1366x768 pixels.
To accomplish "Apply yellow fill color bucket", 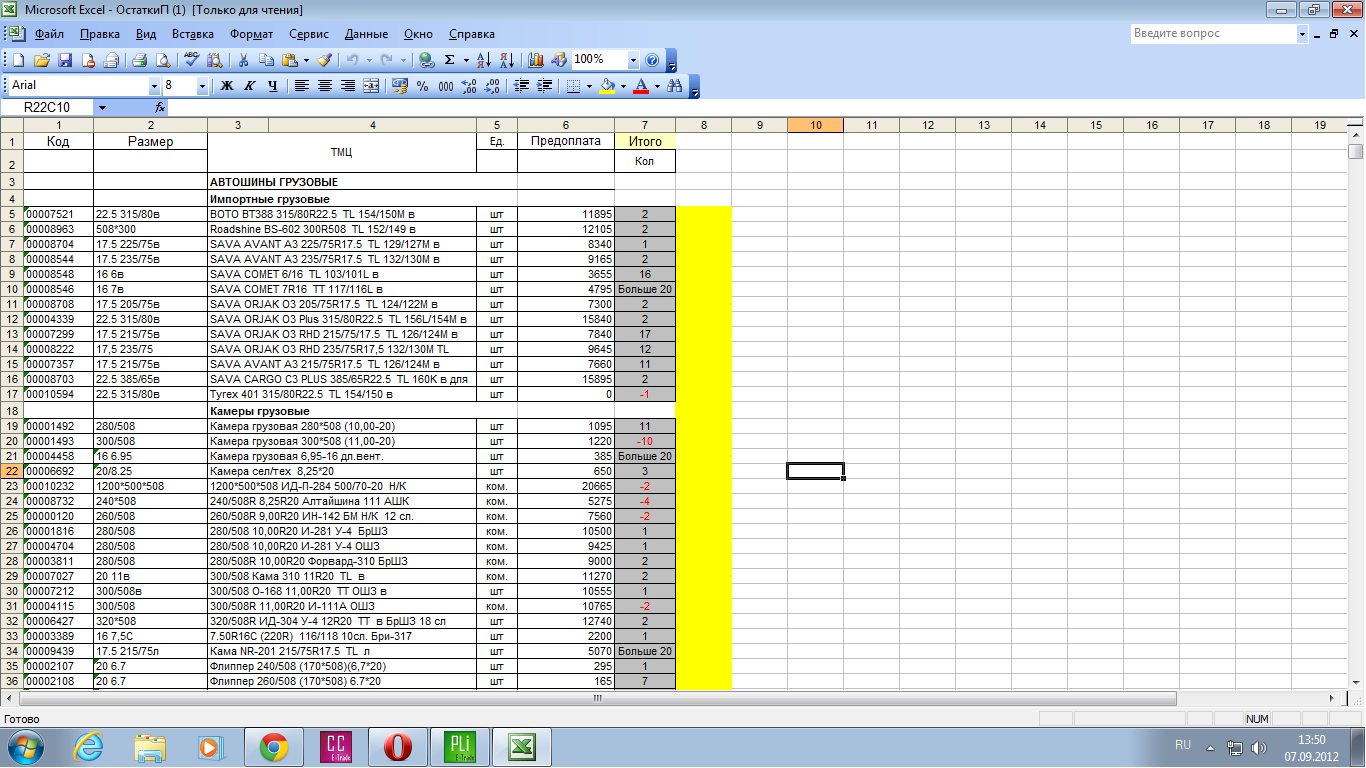I will 607,86.
